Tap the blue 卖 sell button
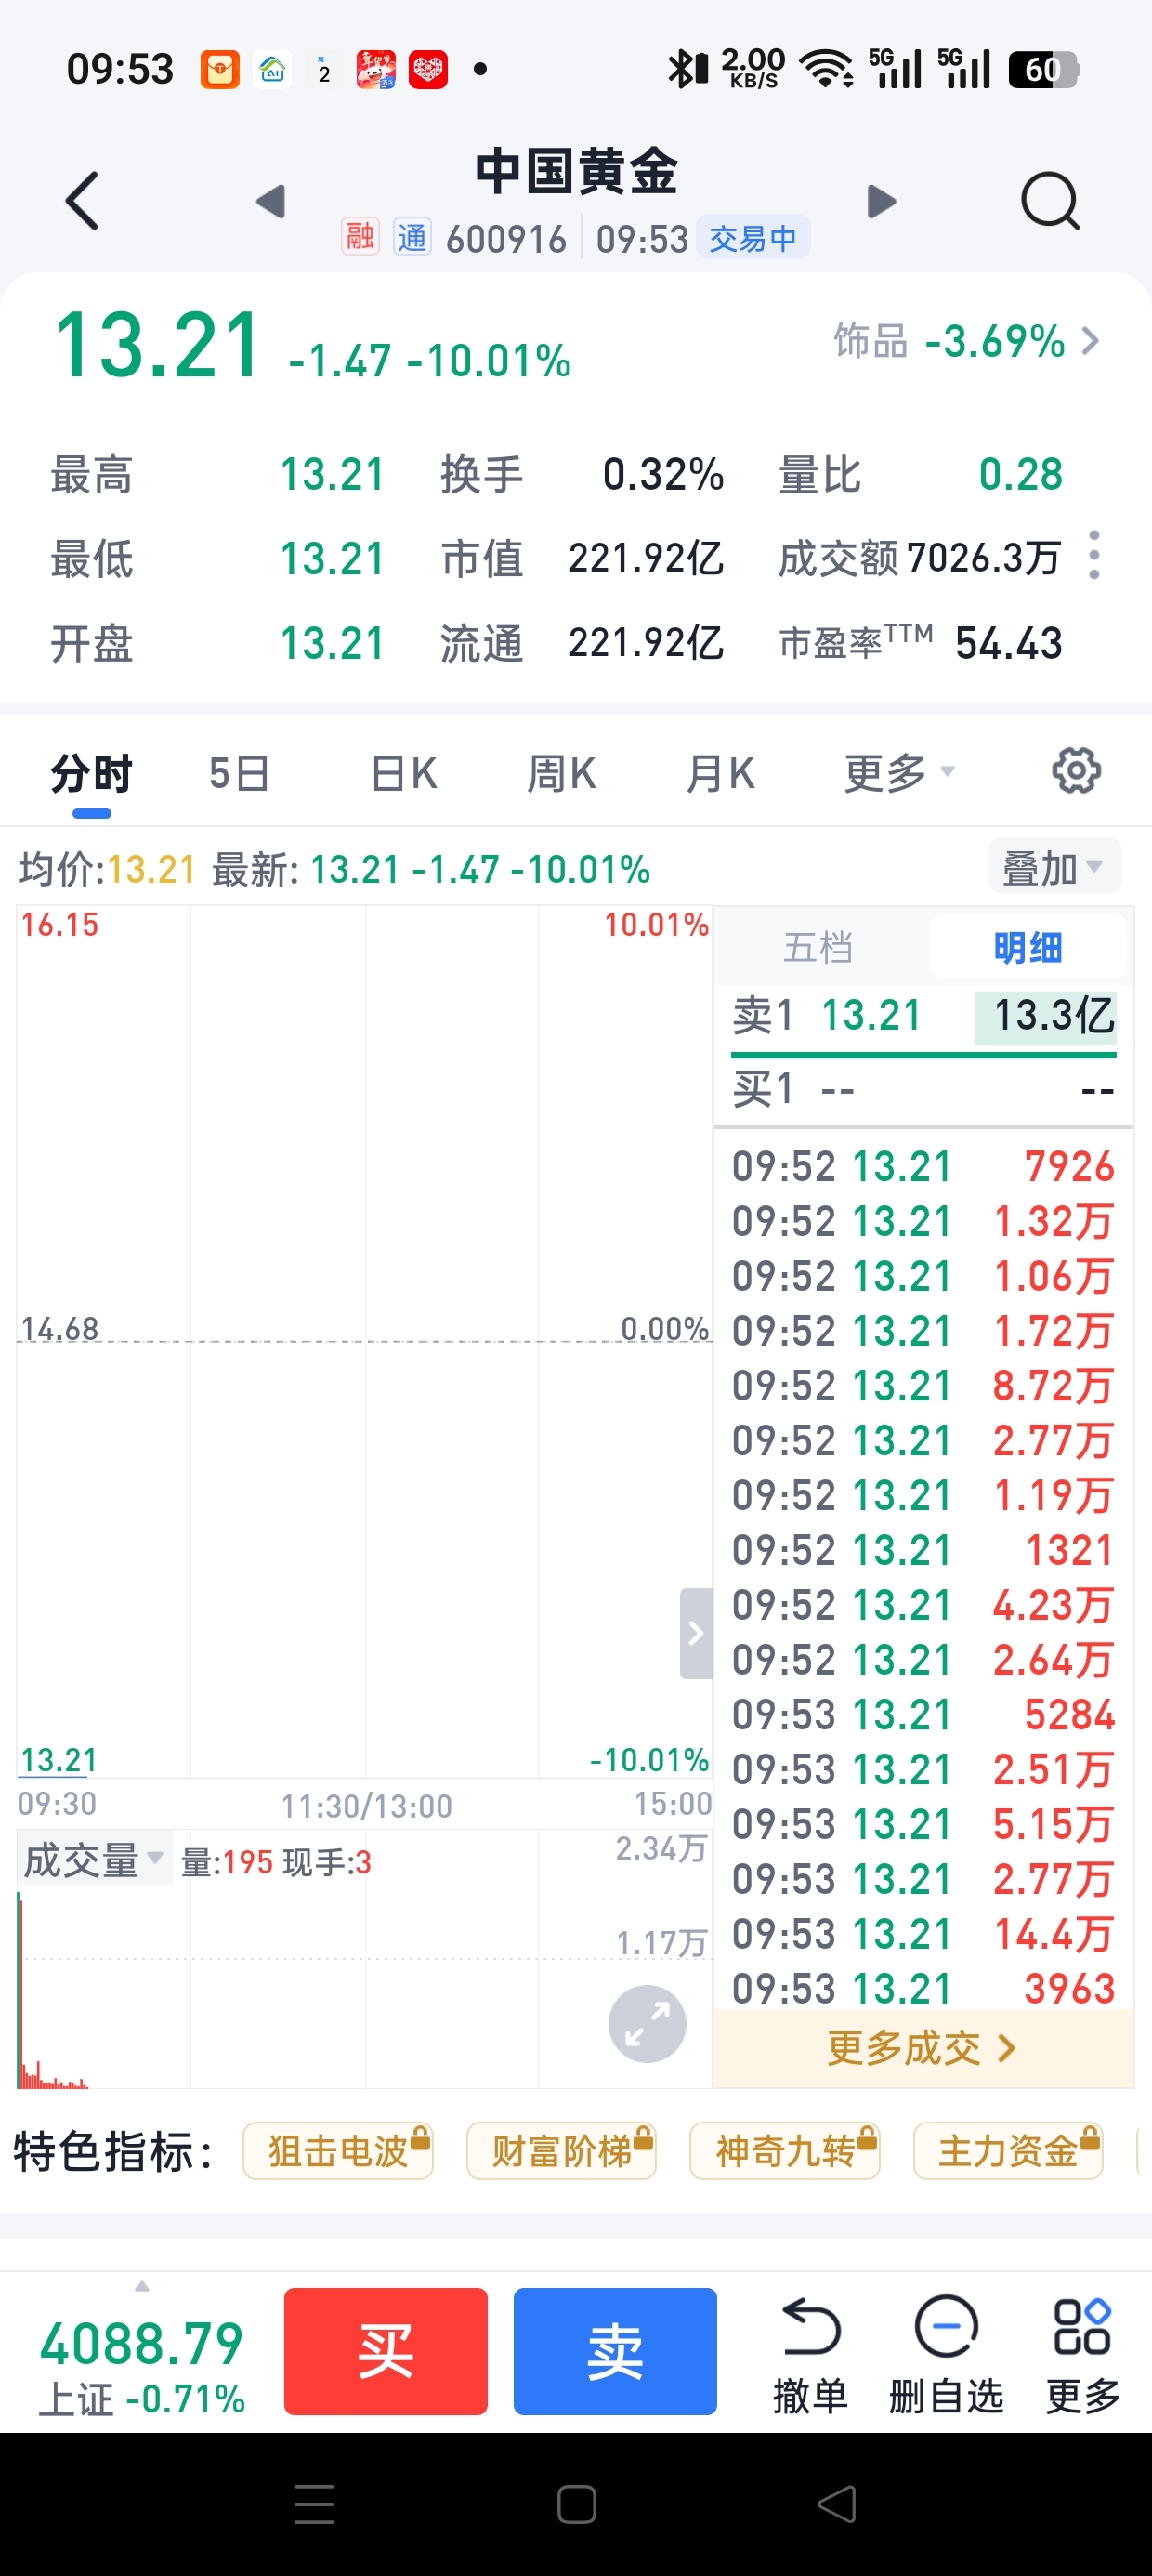Screen dimensions: 1152x2576 616,2352
